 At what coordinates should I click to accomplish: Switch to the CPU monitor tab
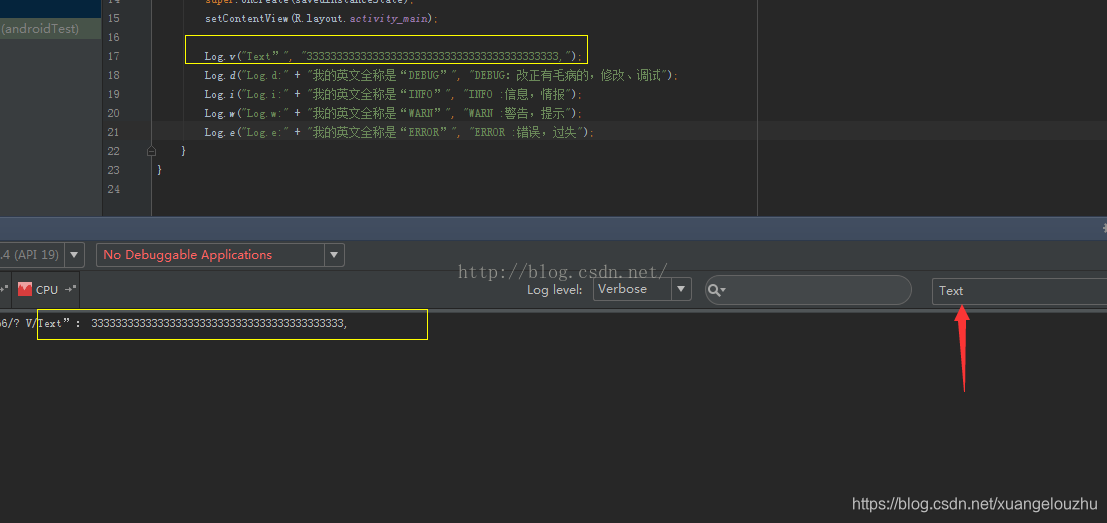tap(47, 289)
